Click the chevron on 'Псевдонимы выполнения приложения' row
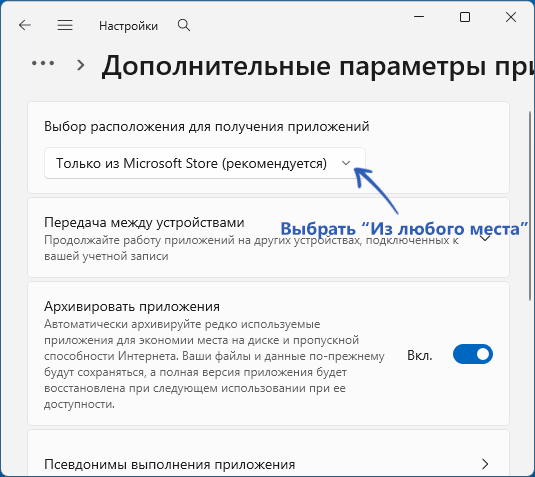The image size is (535, 477). pyautogui.click(x=485, y=464)
